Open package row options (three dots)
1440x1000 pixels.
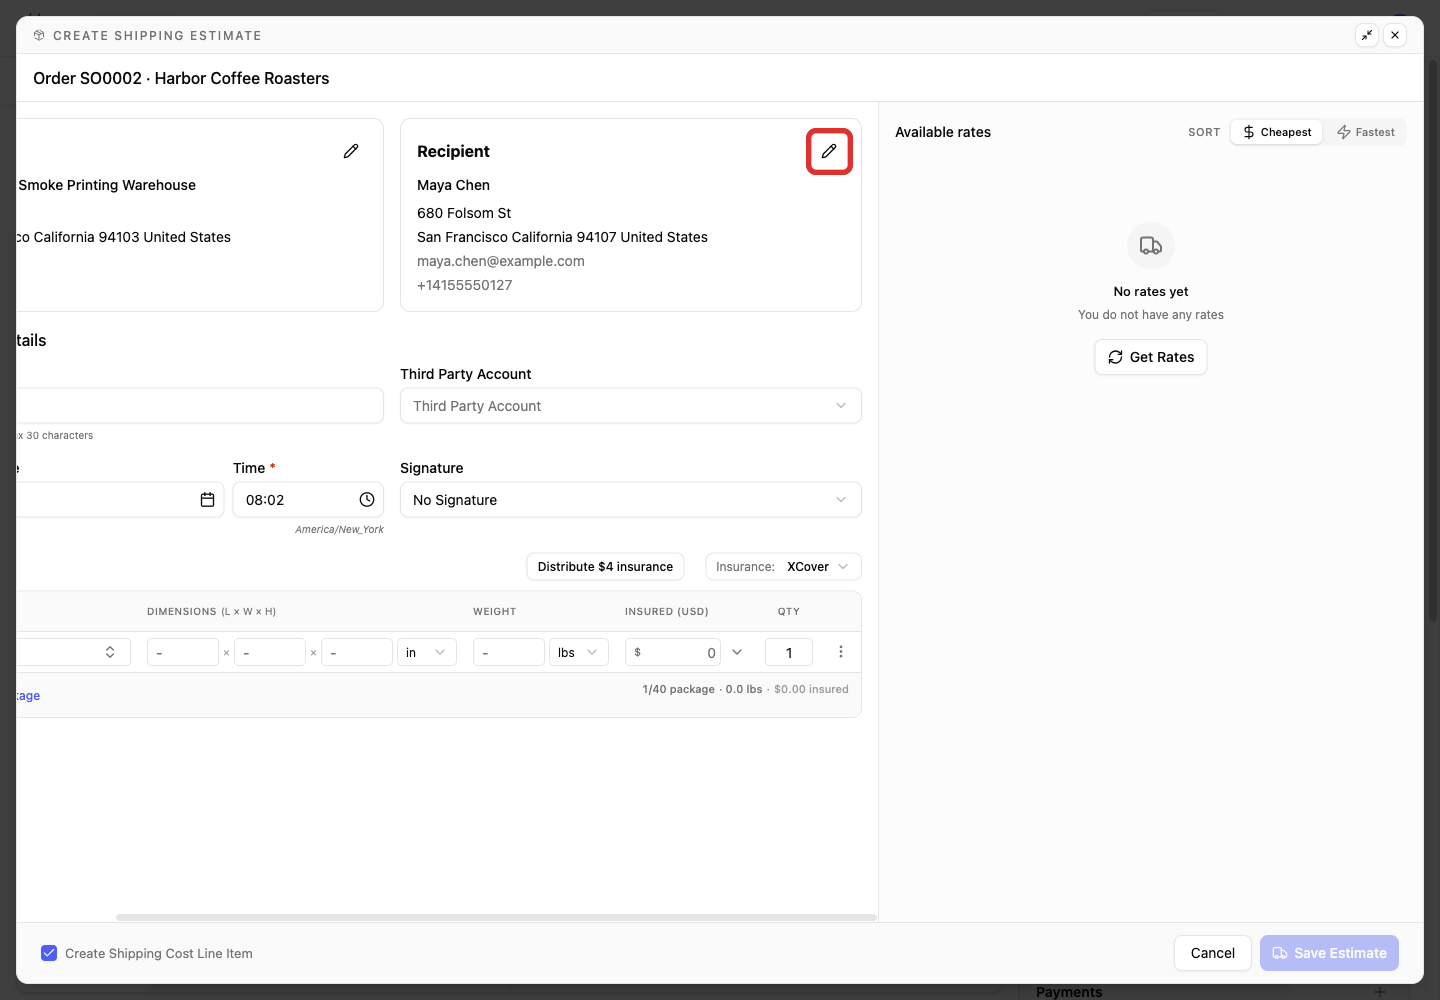(841, 652)
